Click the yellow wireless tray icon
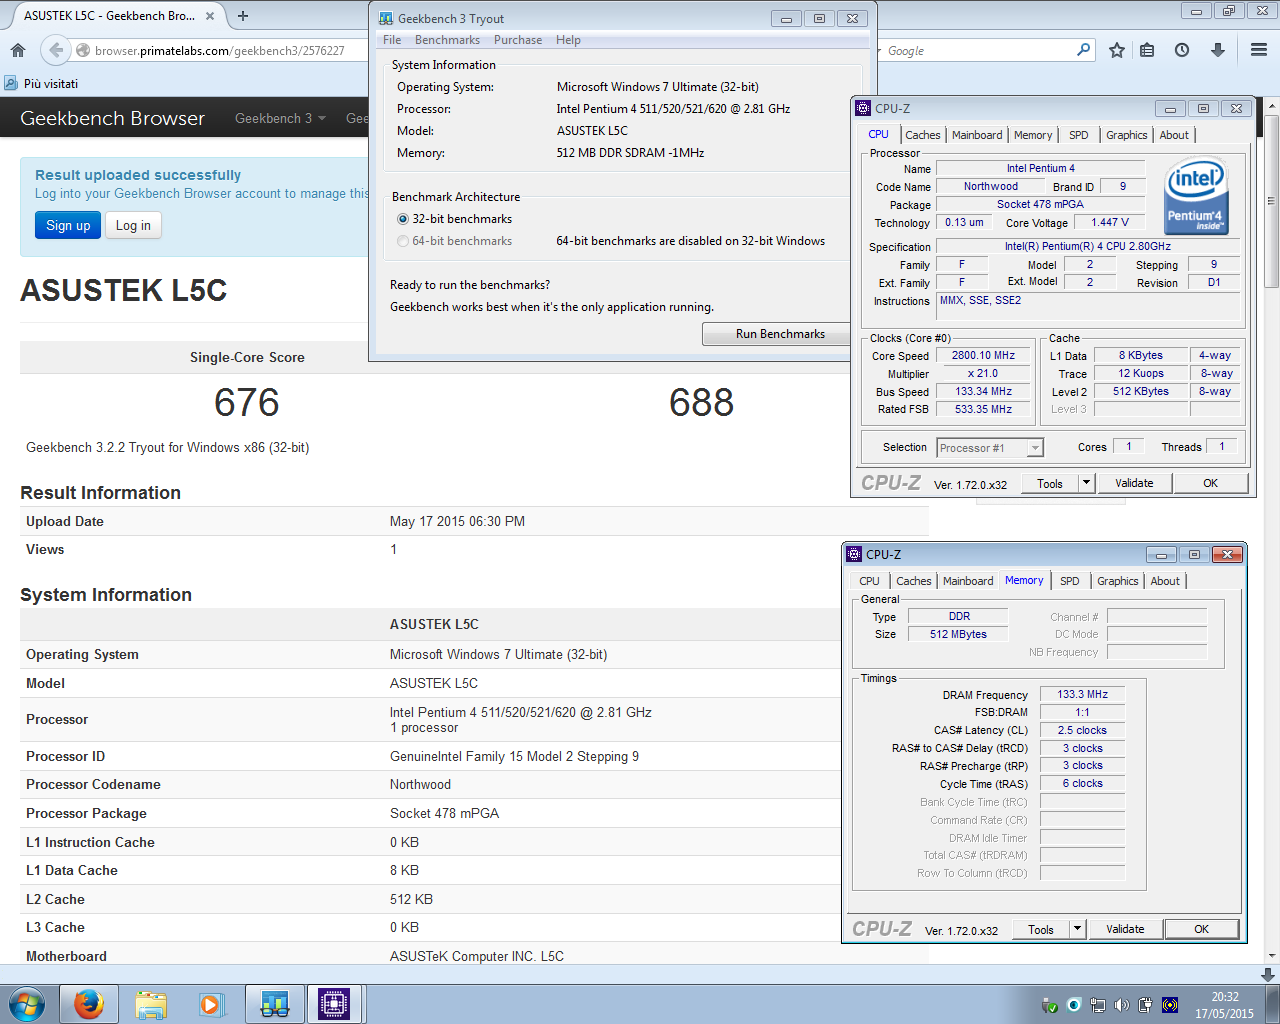 [x=1170, y=1005]
